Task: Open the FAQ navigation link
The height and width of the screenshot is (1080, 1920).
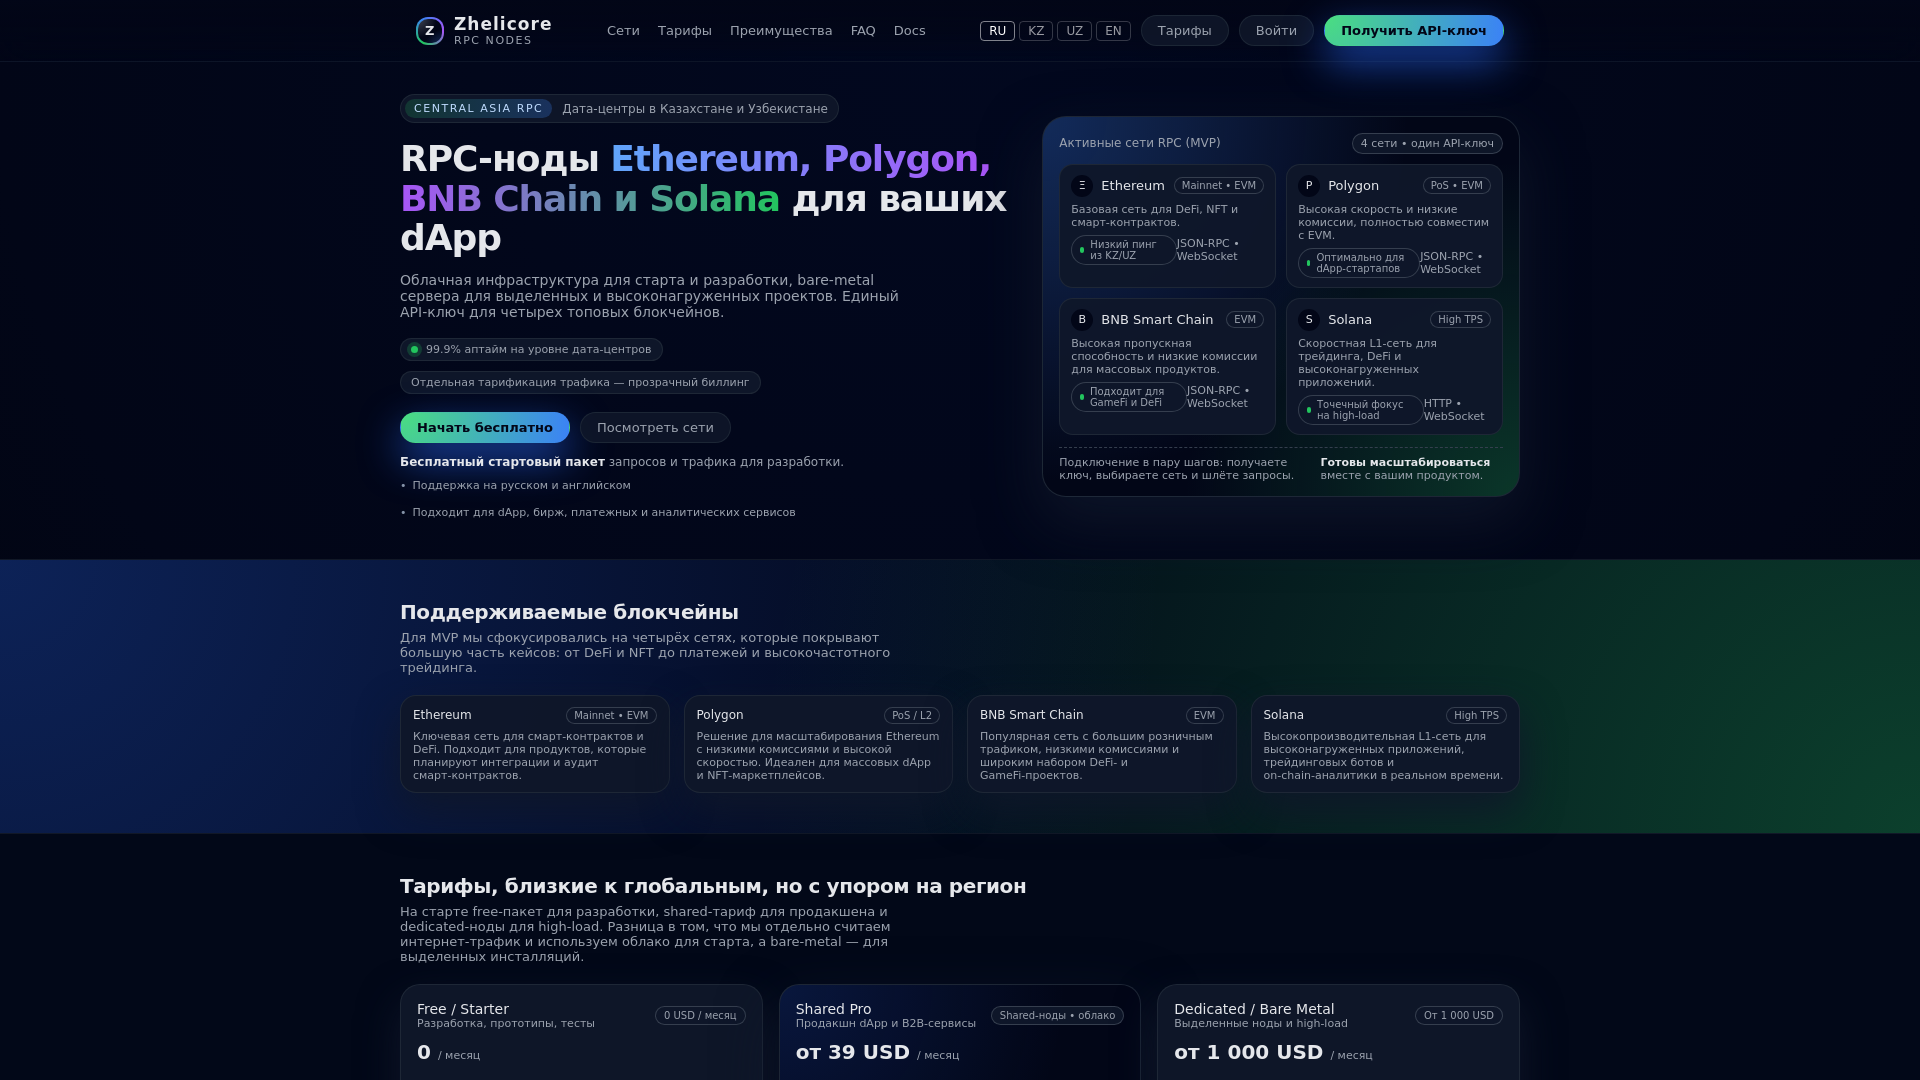Action: (863, 31)
